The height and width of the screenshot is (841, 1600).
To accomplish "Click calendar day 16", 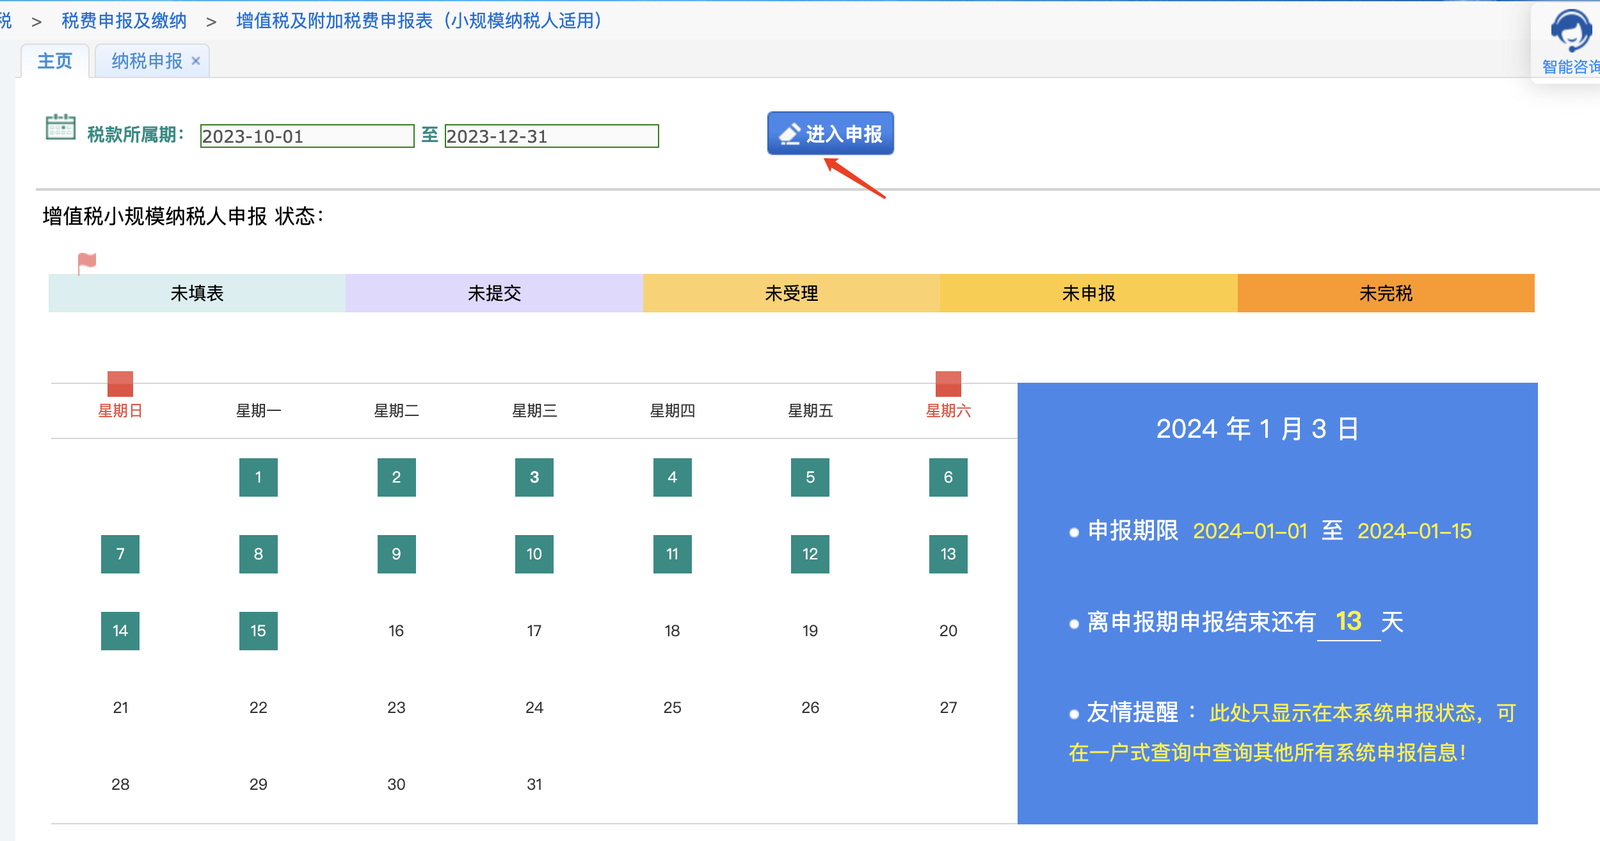I will click(396, 631).
